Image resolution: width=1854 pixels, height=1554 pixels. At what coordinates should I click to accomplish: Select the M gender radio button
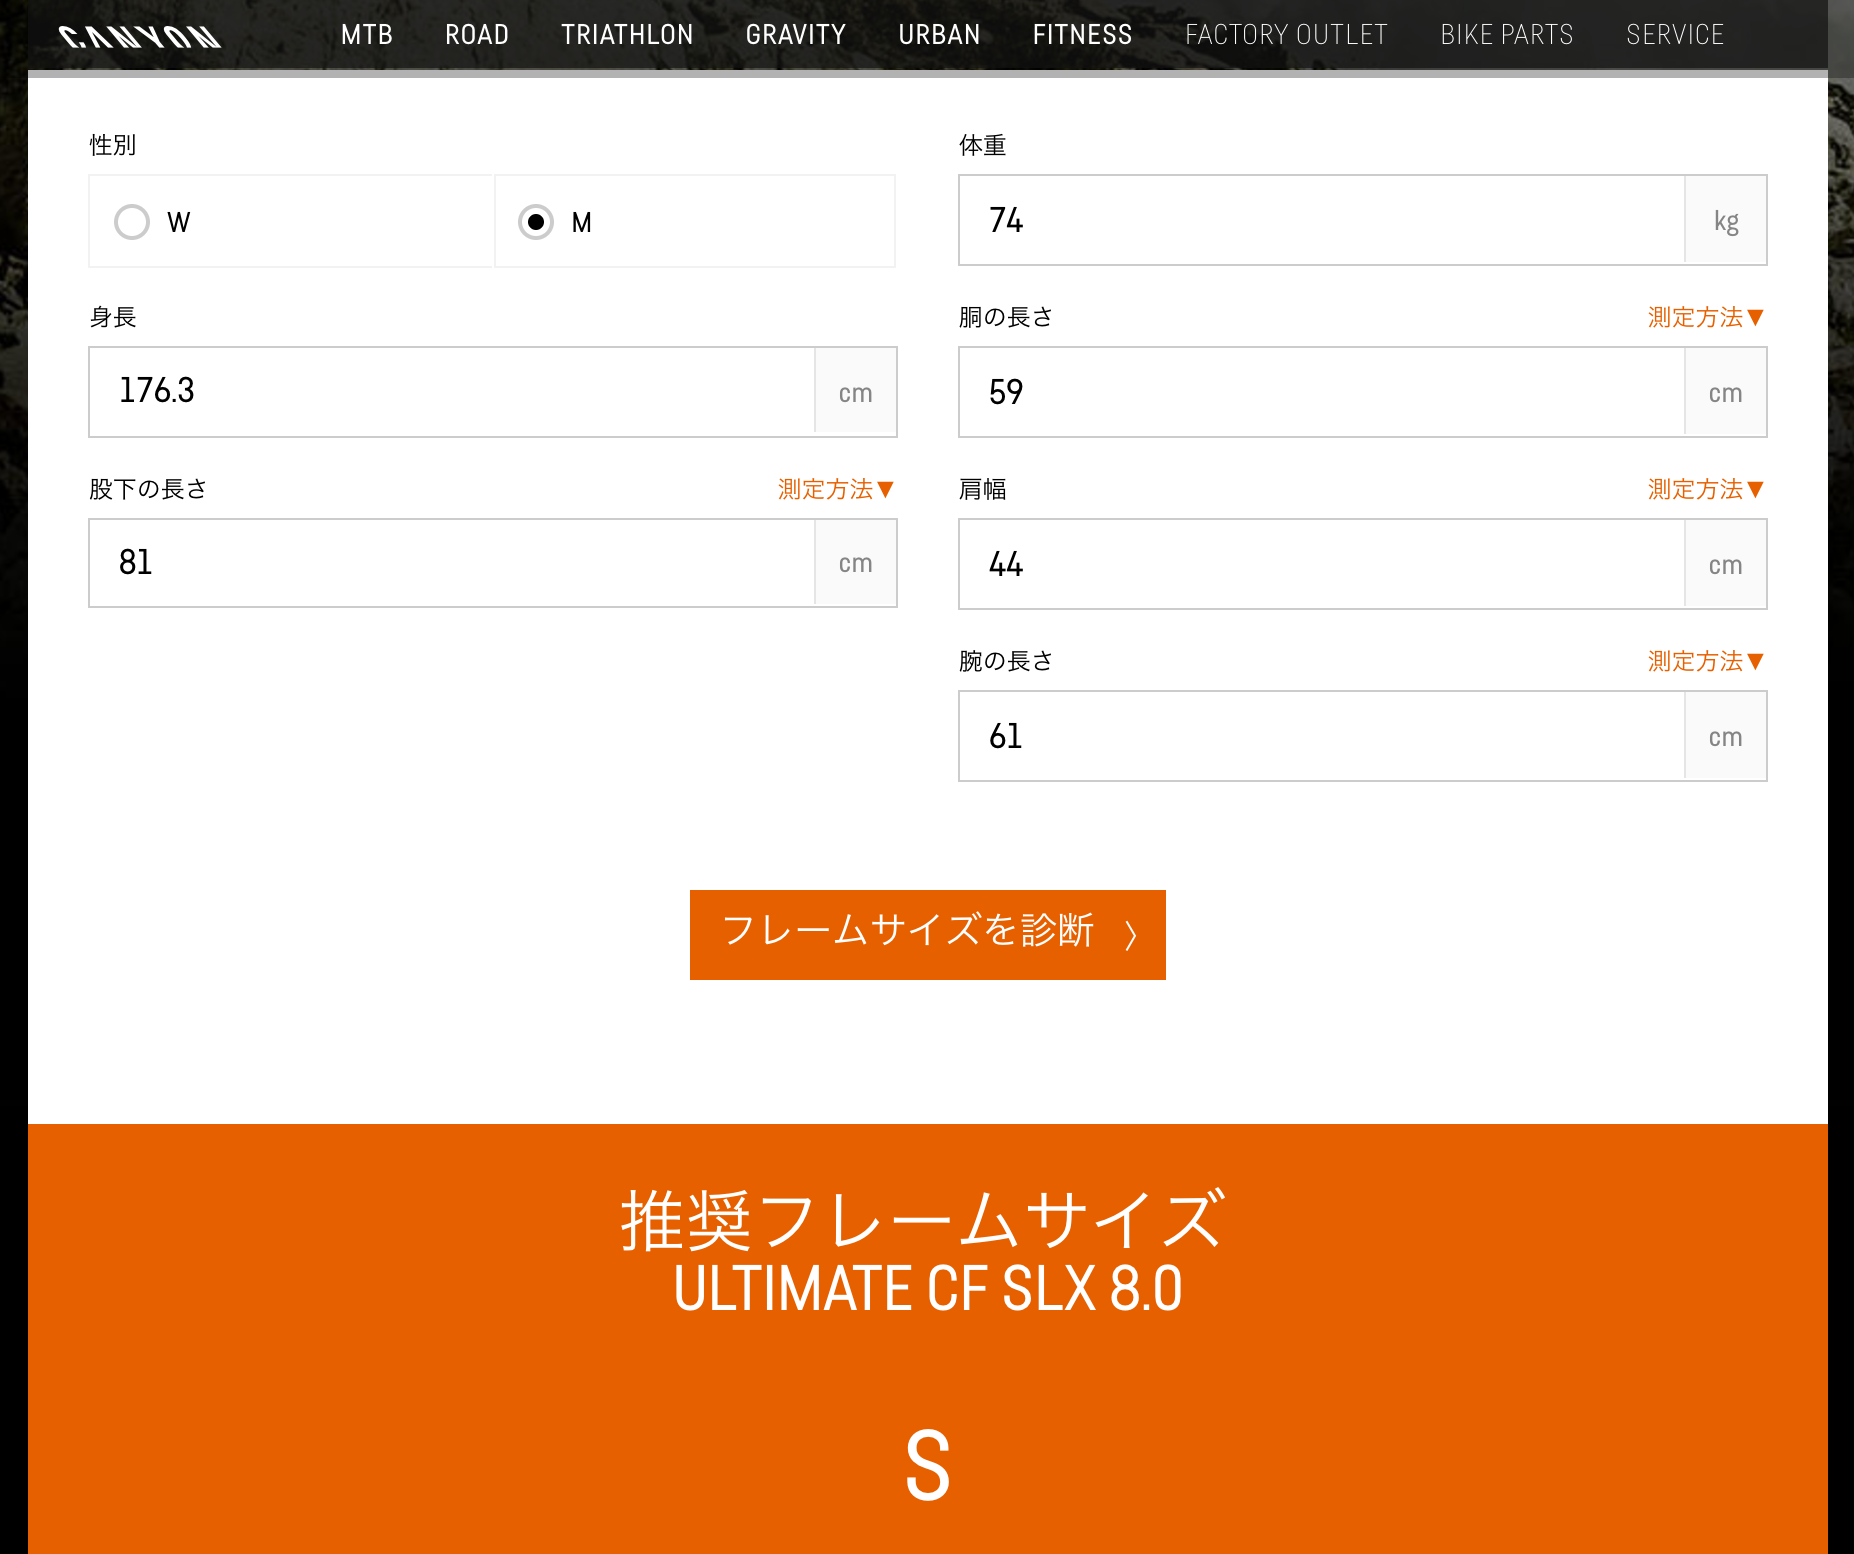point(536,222)
